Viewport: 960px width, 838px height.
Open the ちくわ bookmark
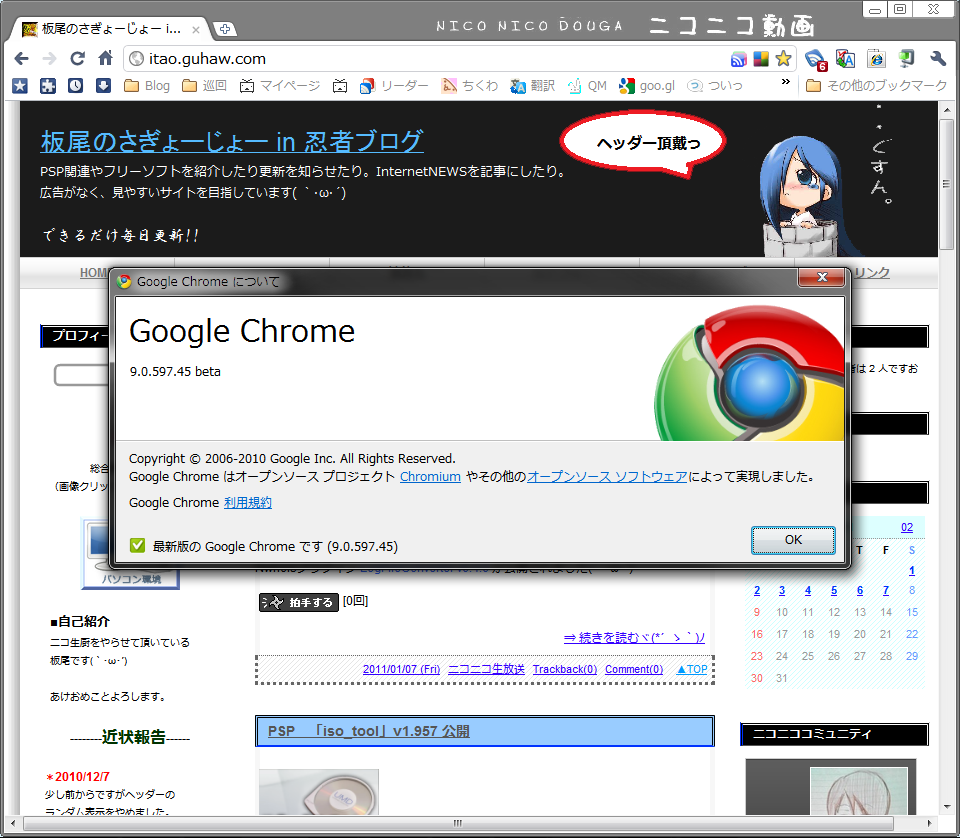470,86
